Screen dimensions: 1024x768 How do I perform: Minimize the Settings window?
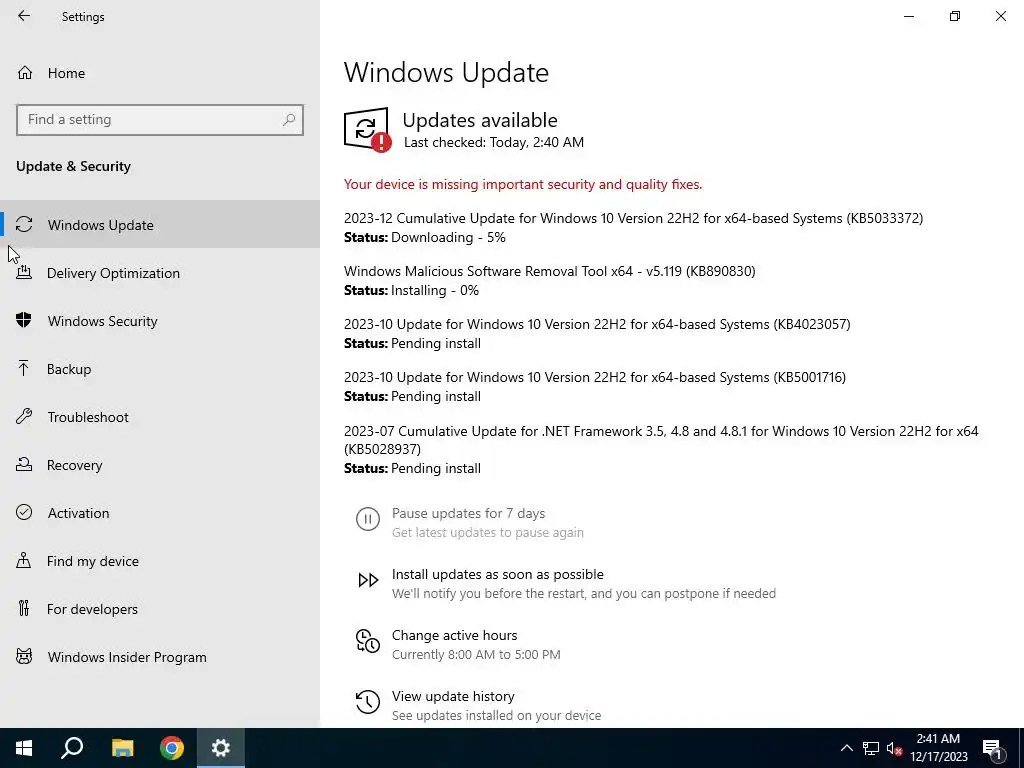pos(909,16)
